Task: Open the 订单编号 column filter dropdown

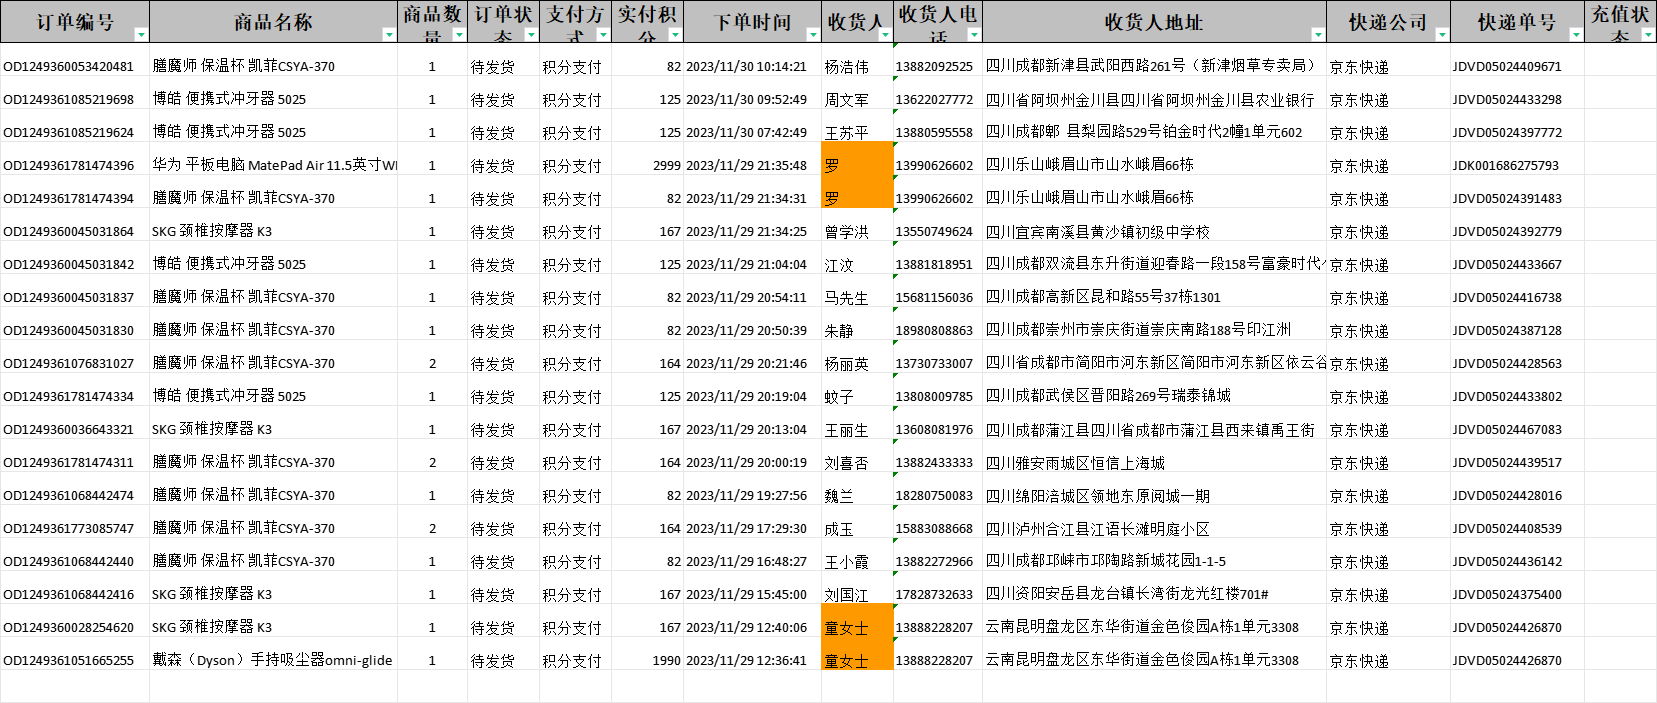Action: coord(141,35)
